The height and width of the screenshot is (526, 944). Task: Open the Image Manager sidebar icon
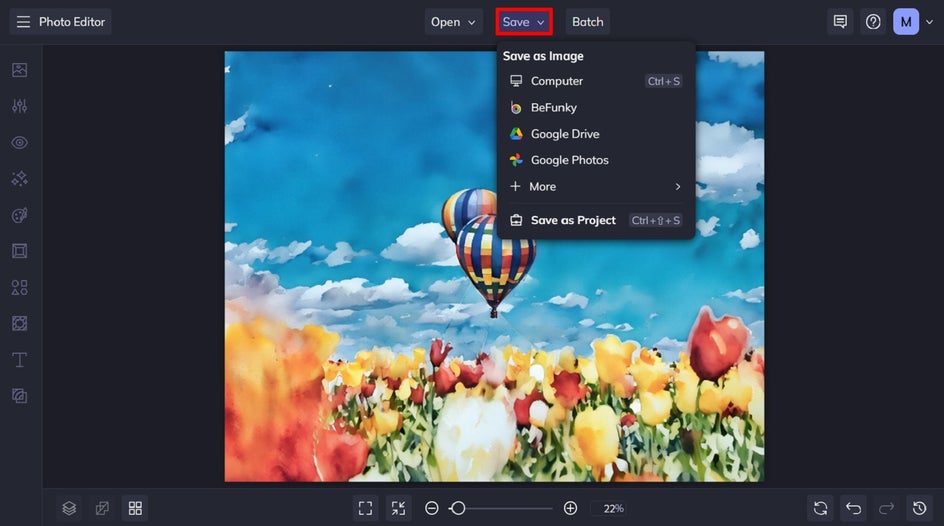click(19, 70)
